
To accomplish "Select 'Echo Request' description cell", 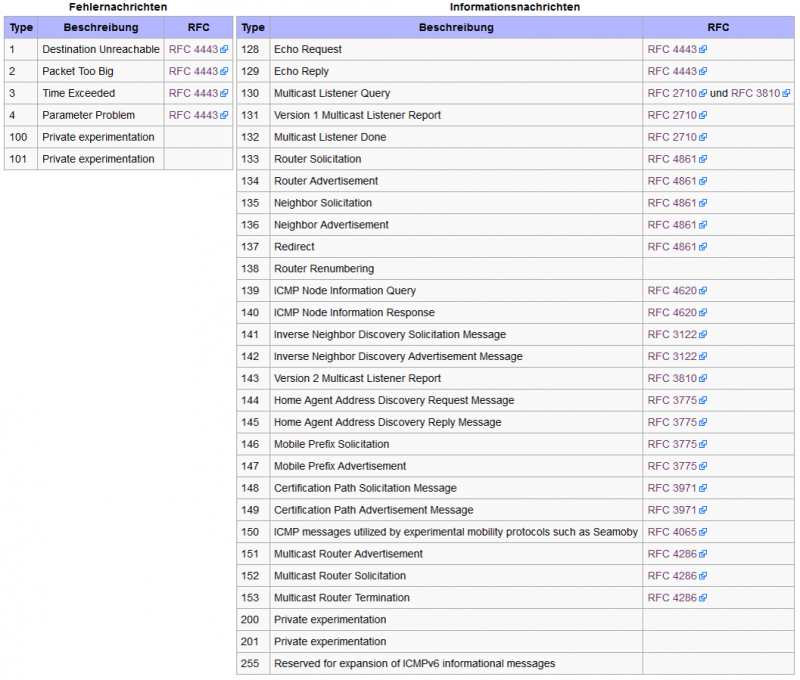I will [456, 49].
